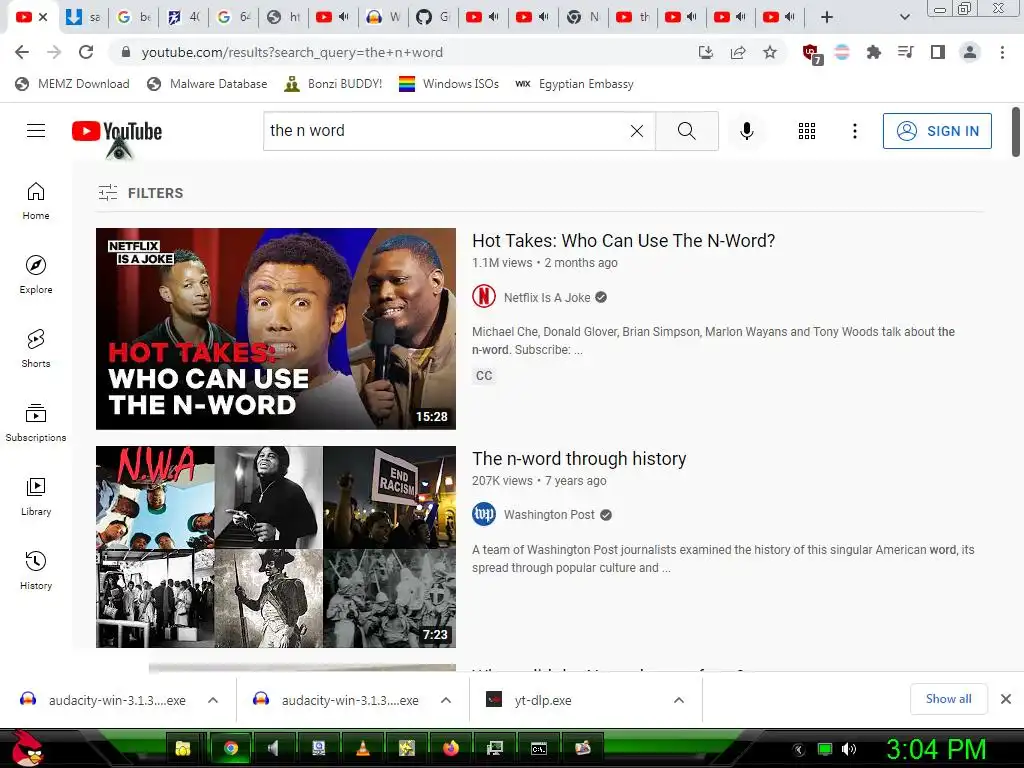This screenshot has width=1024, height=768.
Task: Visit the Netflix Is A Joke channel name
Action: 547,297
